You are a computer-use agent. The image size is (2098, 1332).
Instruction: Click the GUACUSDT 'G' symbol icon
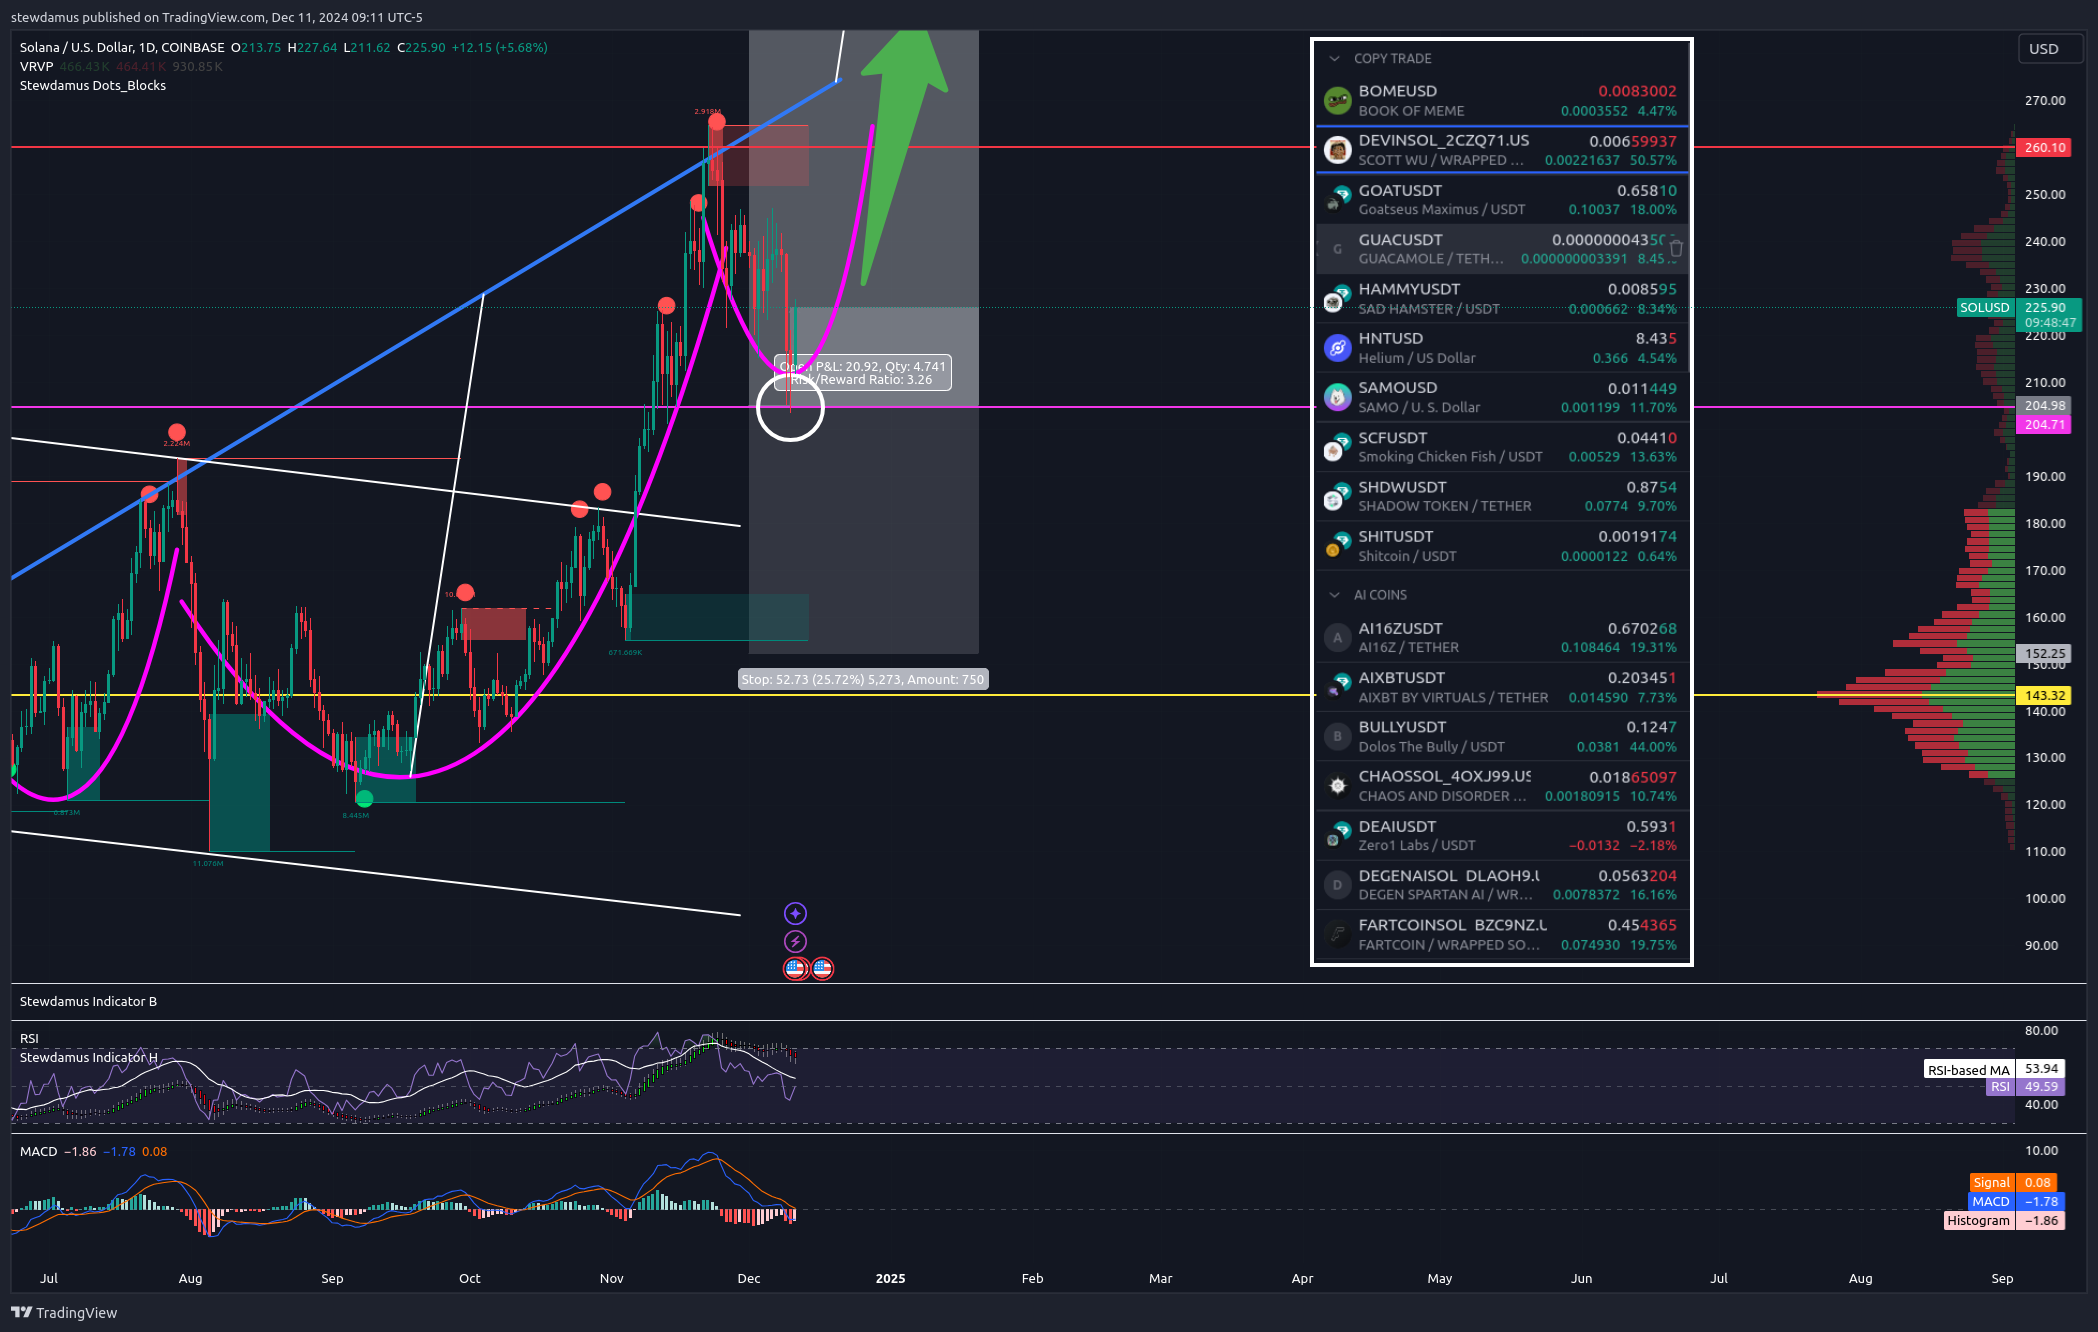1337,249
